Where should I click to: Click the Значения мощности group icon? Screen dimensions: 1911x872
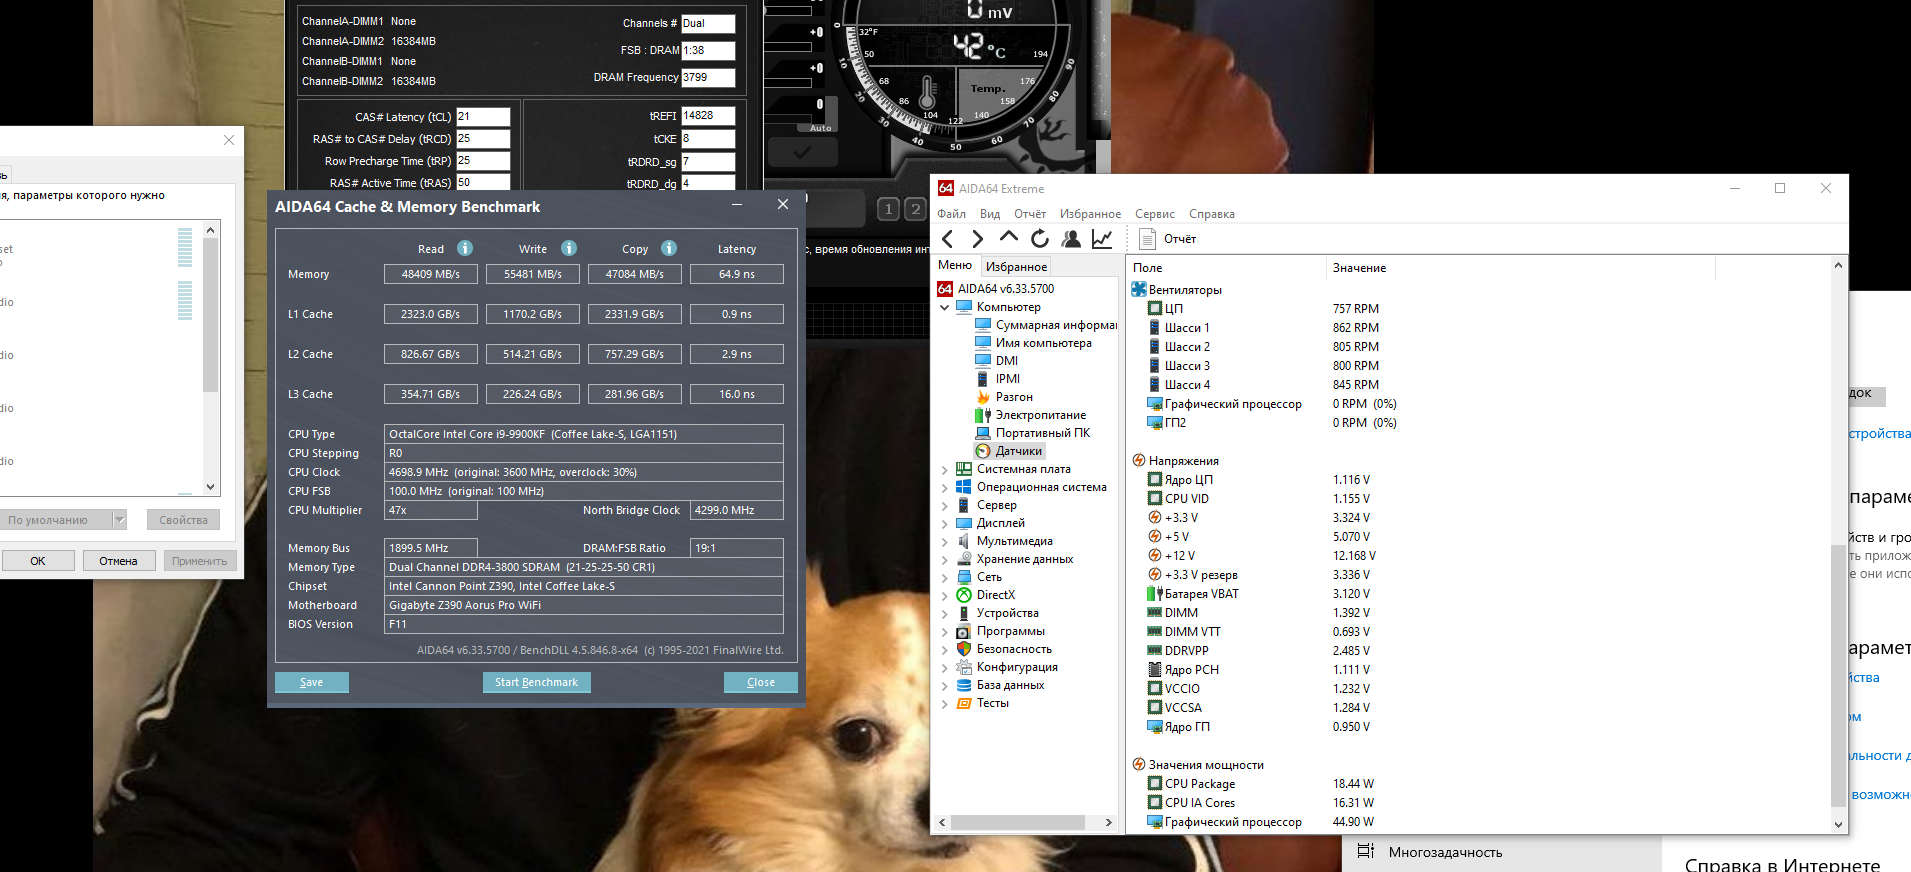click(1139, 764)
